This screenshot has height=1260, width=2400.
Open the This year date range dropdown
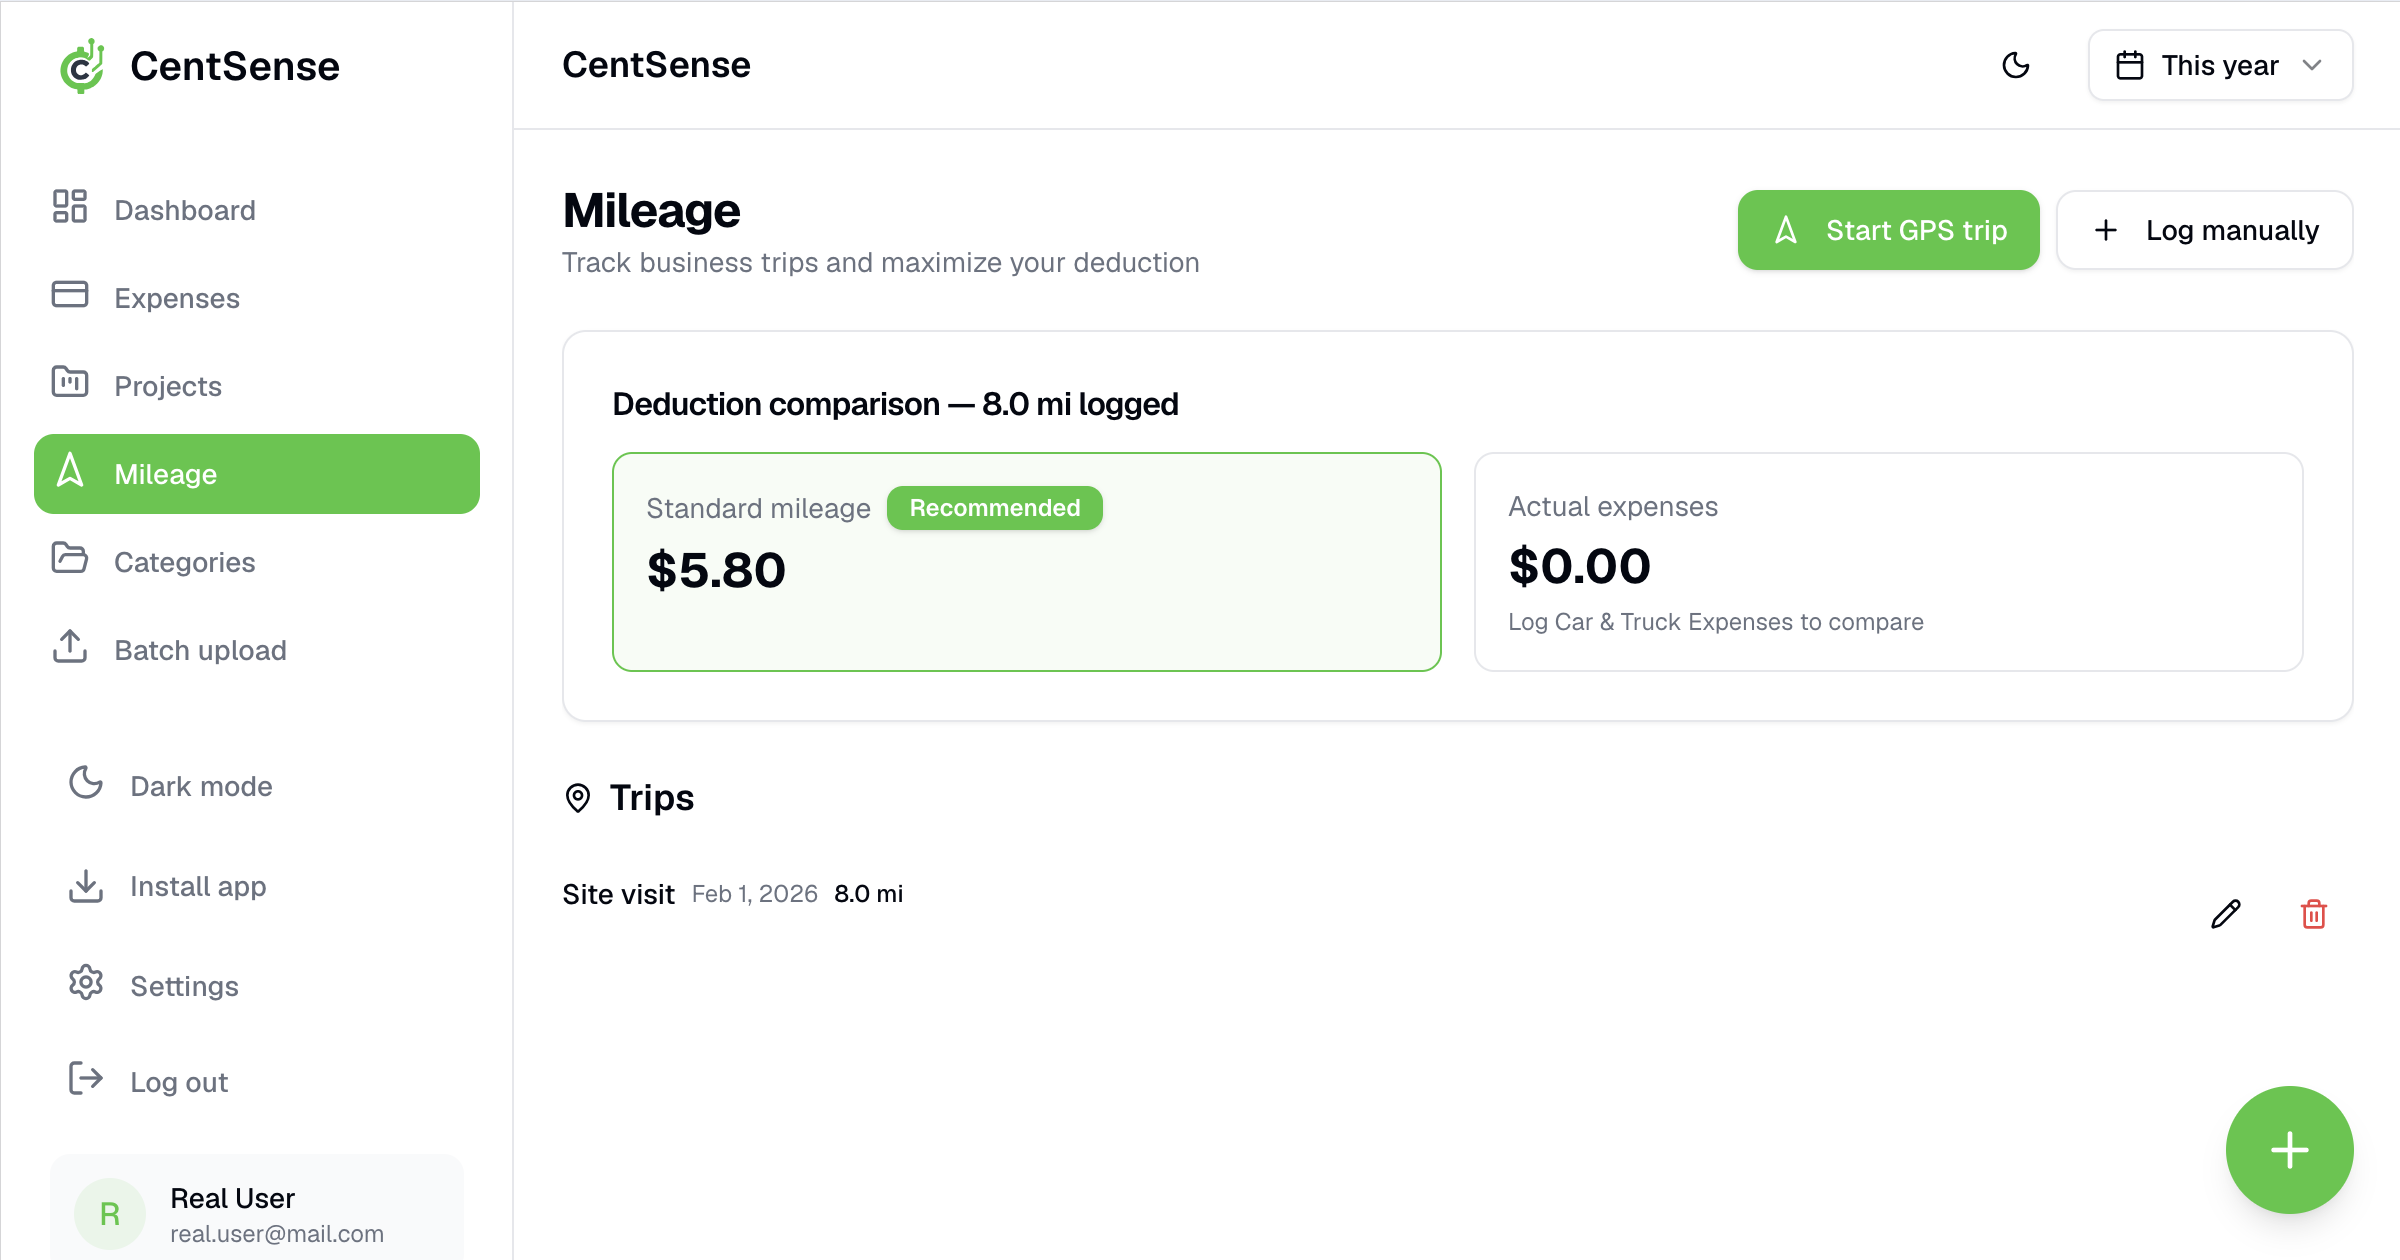(2220, 66)
